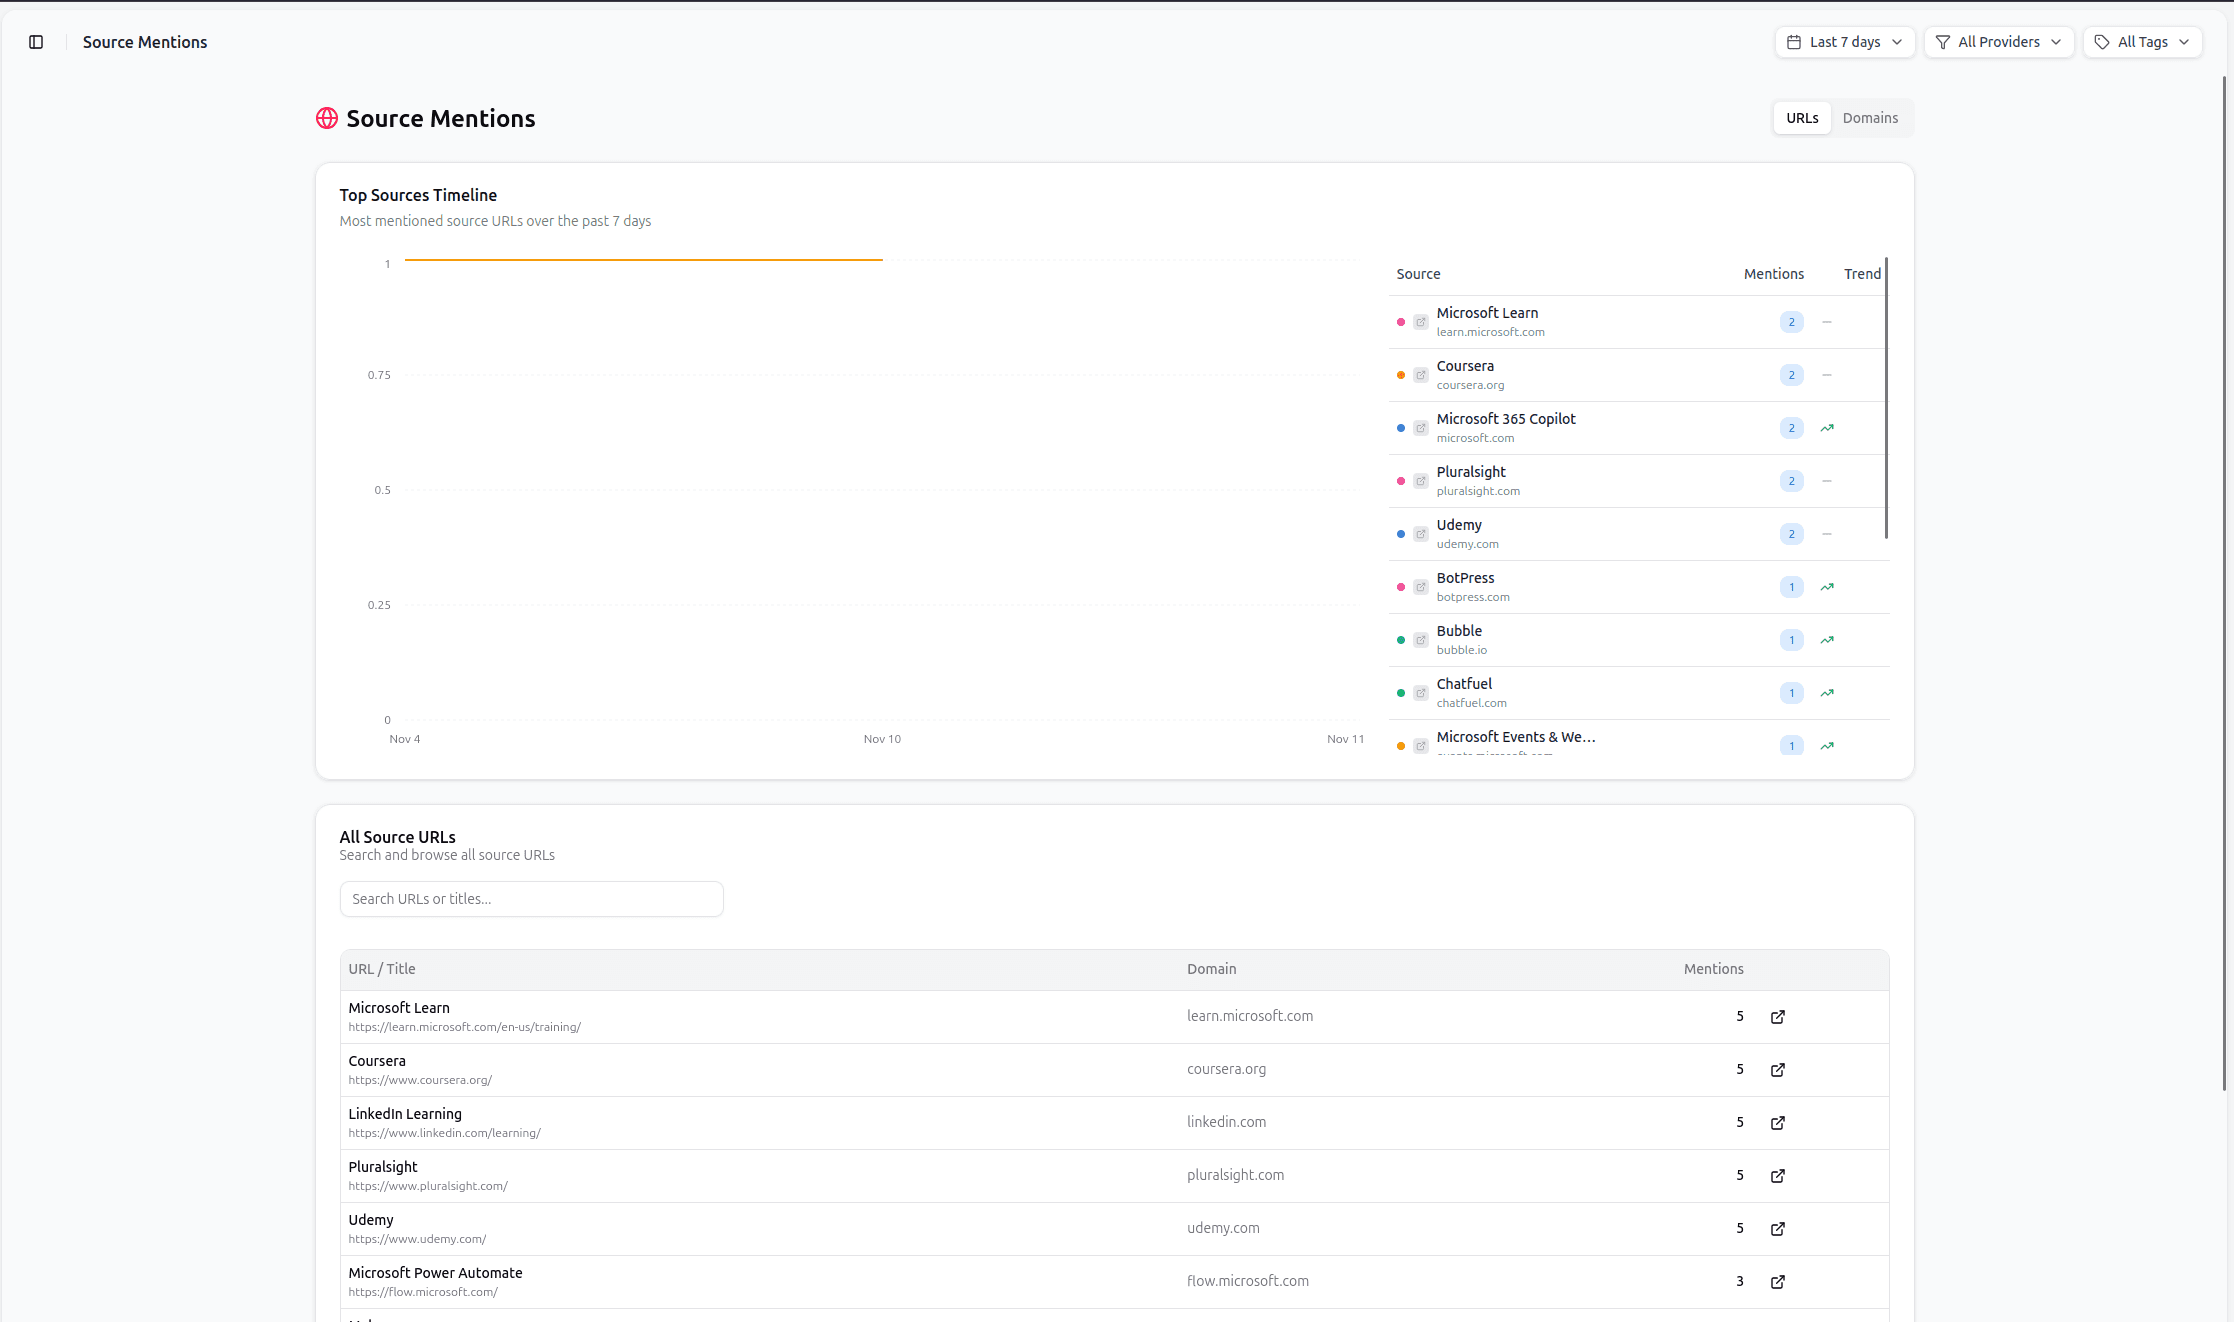Click the Source Mentions breadcrumb label

coord(145,42)
